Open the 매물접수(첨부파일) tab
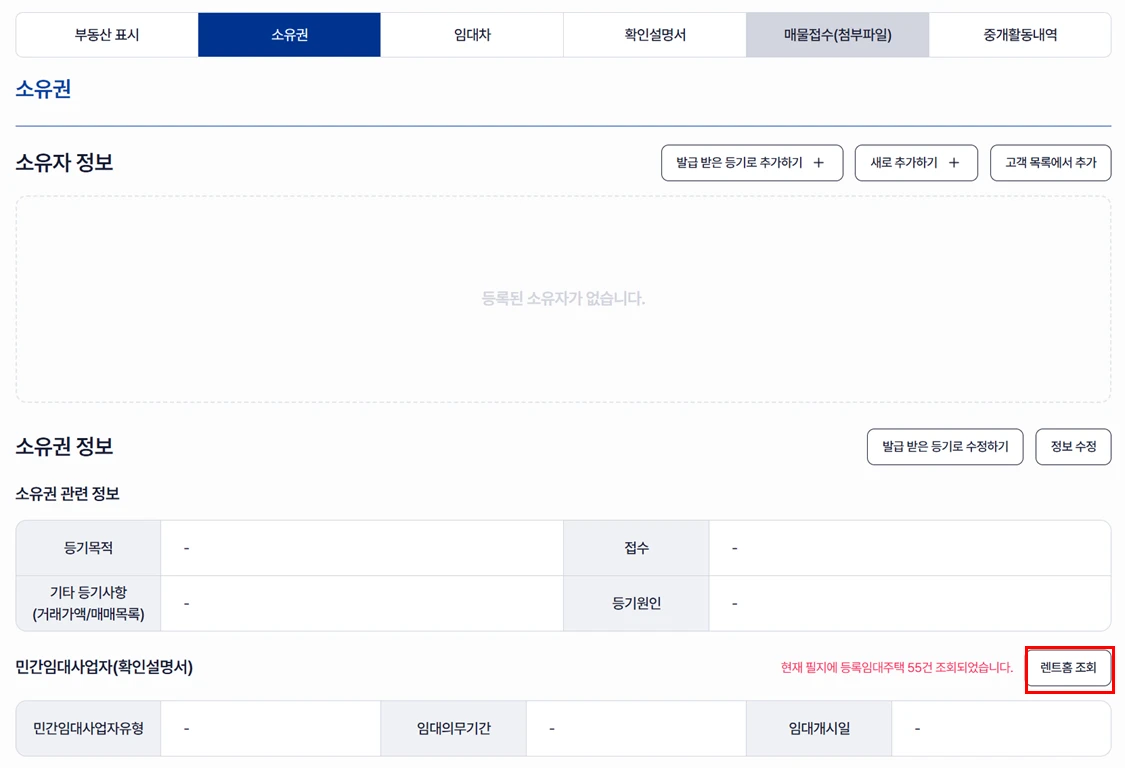The height and width of the screenshot is (768, 1125). point(837,35)
